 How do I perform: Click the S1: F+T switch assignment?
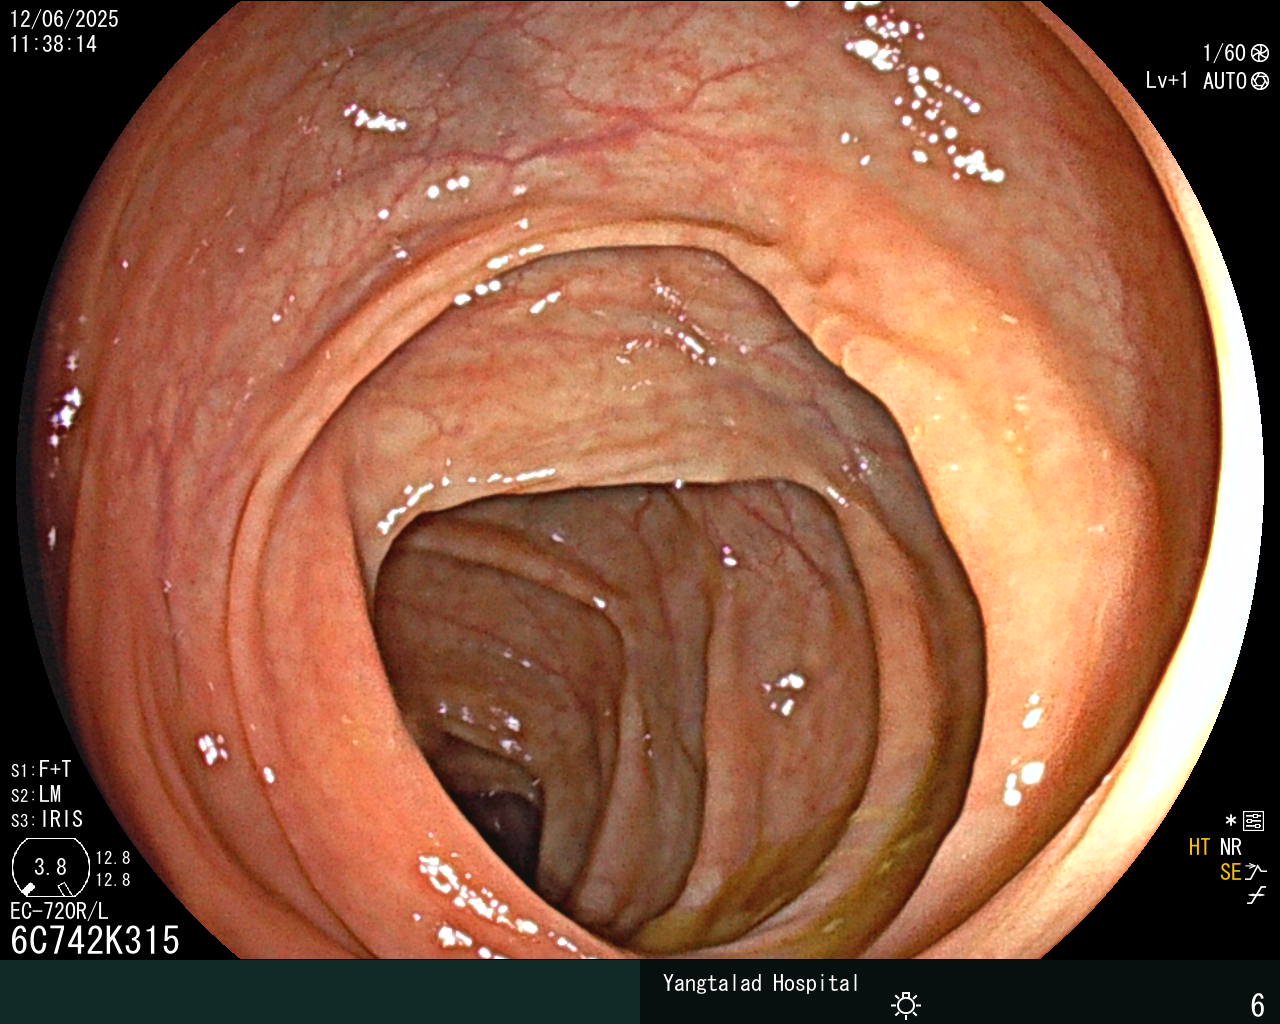pos(41,770)
